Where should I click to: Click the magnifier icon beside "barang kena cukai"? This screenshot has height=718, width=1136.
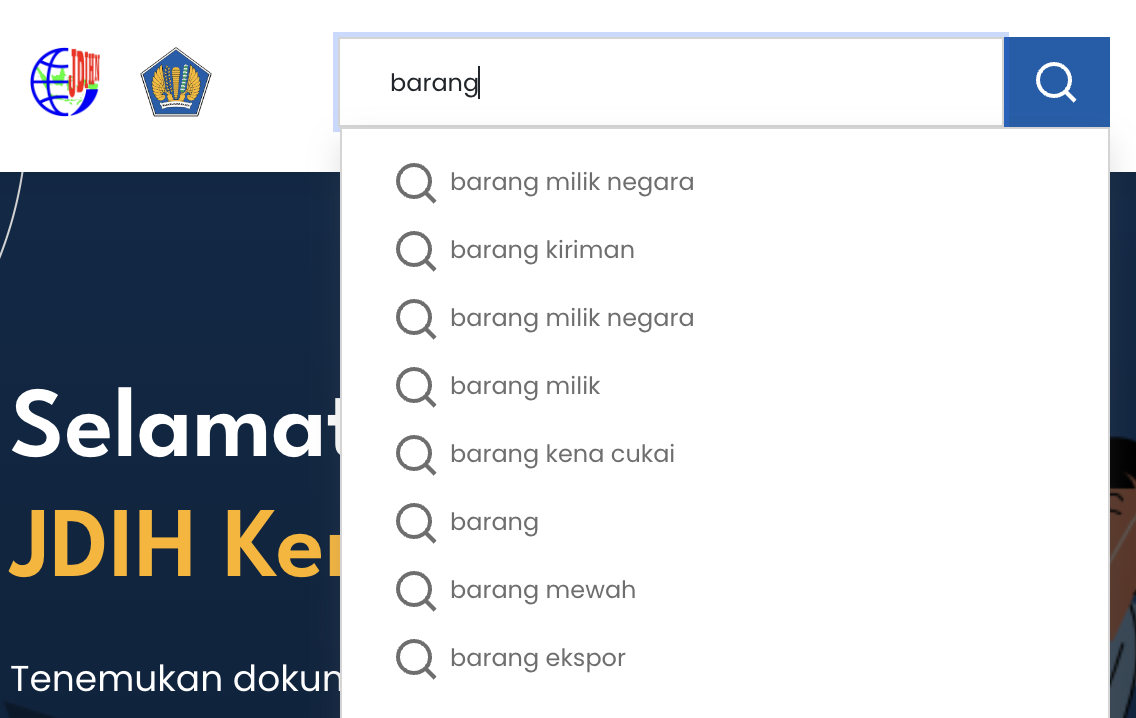tap(415, 455)
